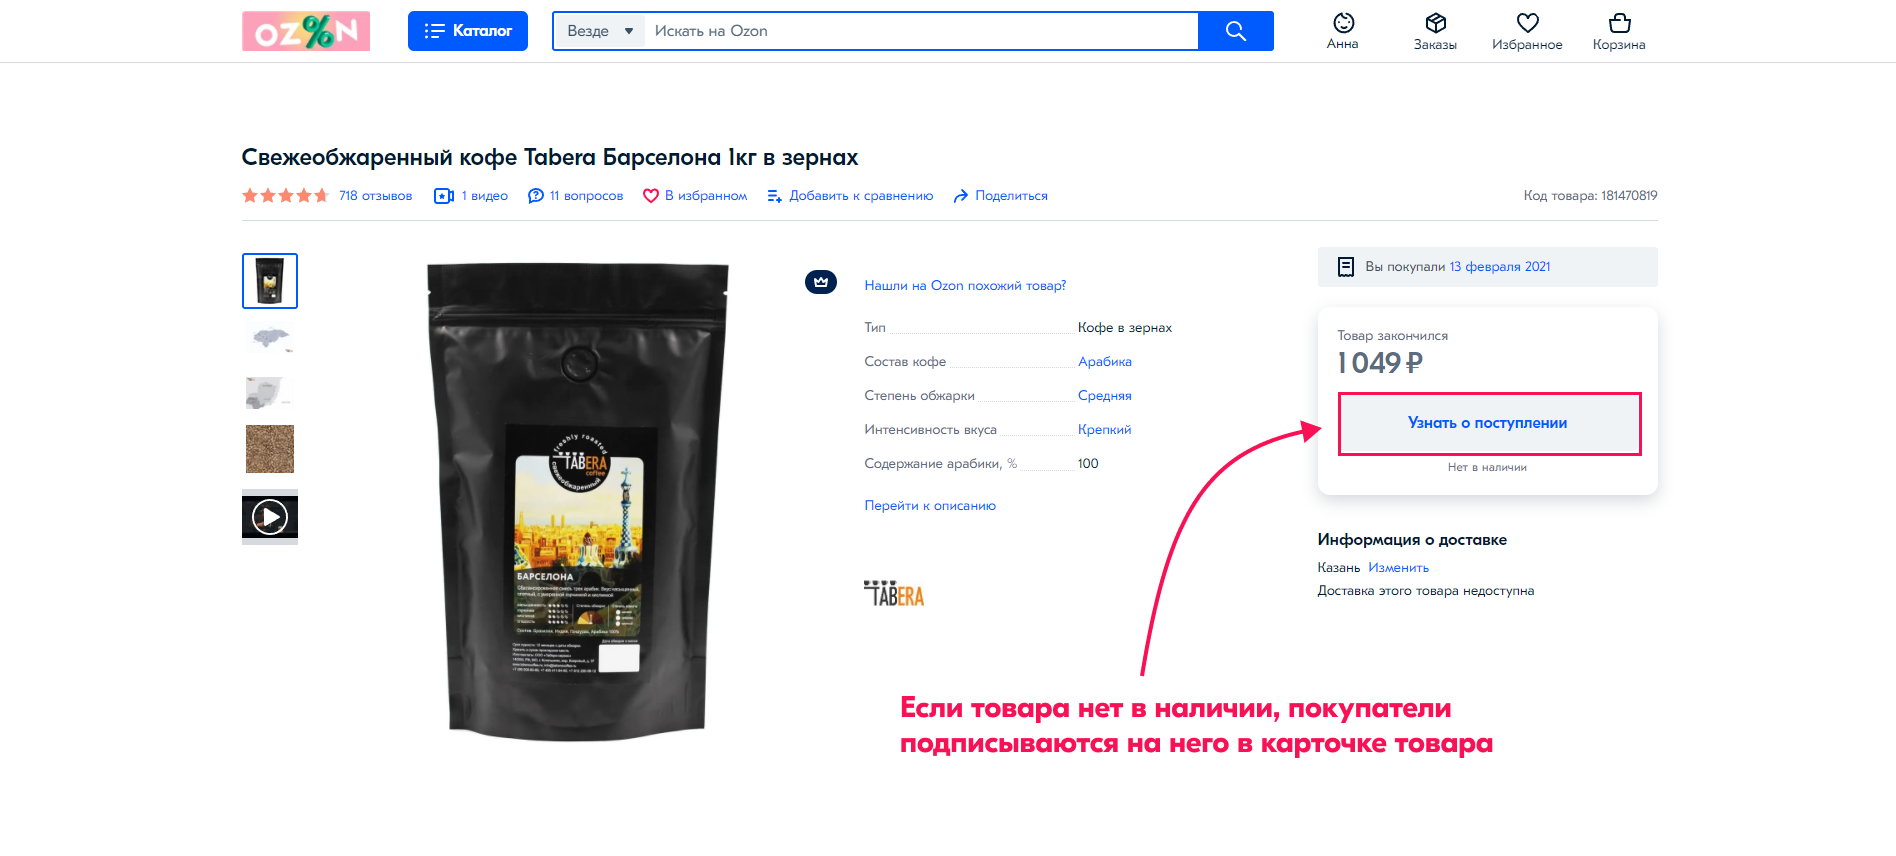Open 718 отзывов reviews link
This screenshot has height=856, width=1896.
point(375,196)
